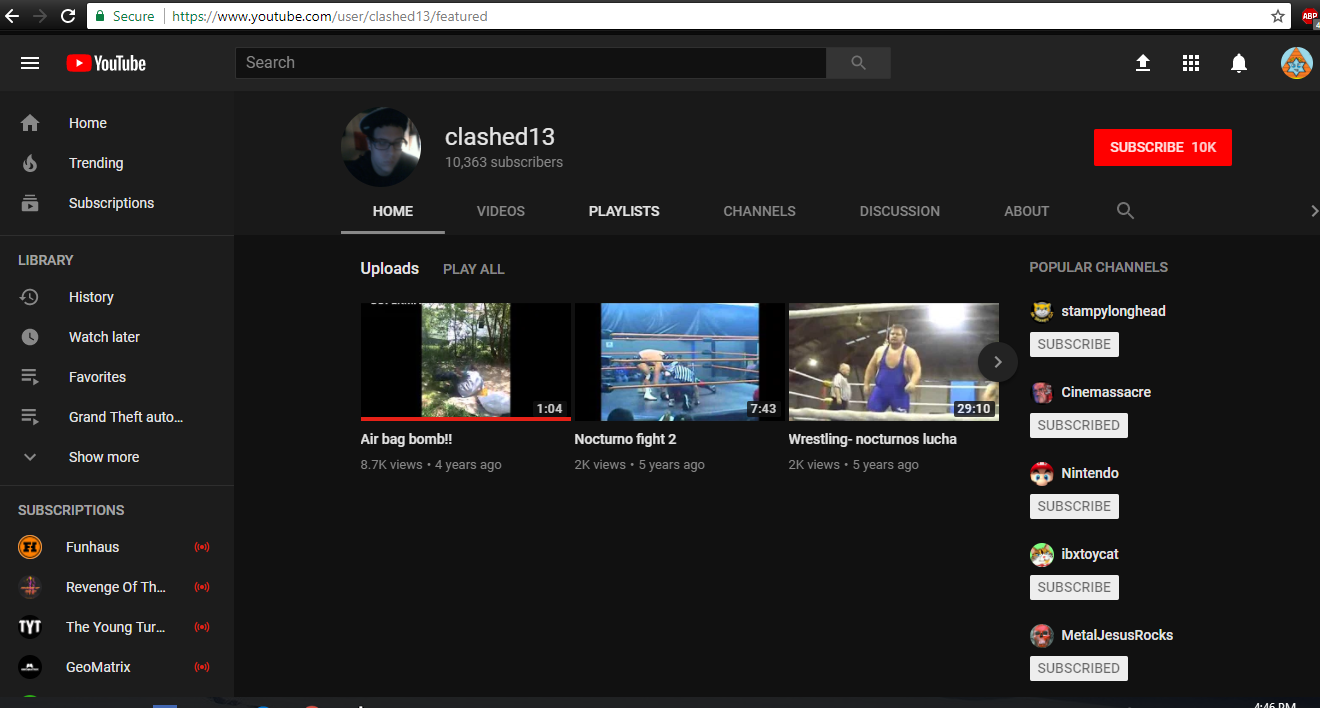Open the PLAYLISTS tab

pos(623,211)
